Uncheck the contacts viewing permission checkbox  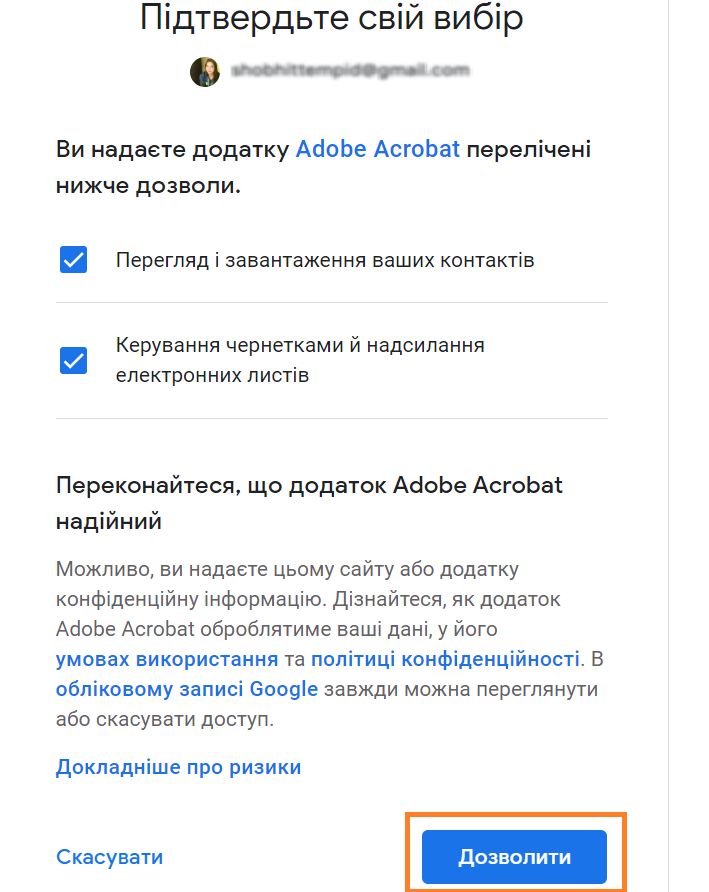(x=74, y=260)
